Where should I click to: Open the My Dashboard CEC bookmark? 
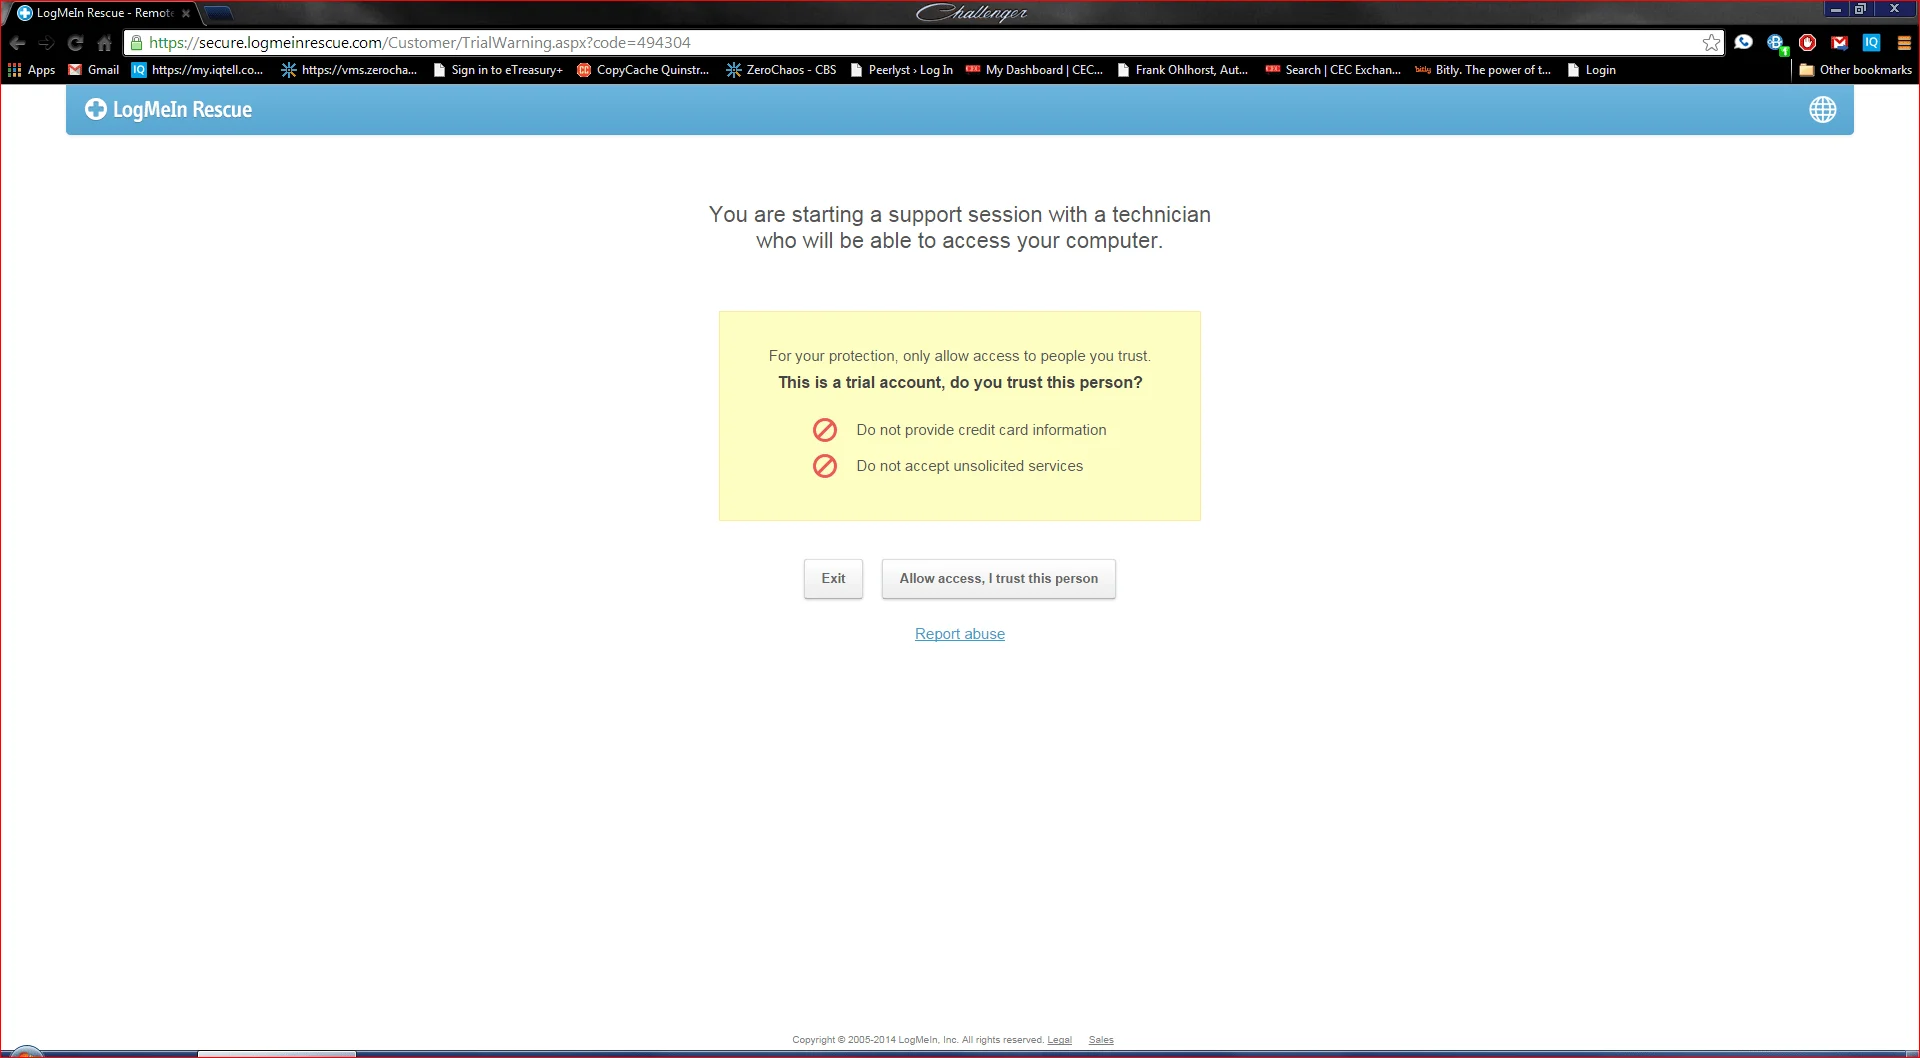pos(1034,70)
